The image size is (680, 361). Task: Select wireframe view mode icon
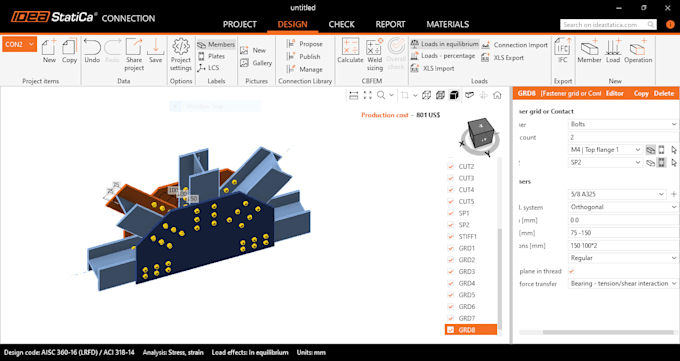click(x=426, y=95)
